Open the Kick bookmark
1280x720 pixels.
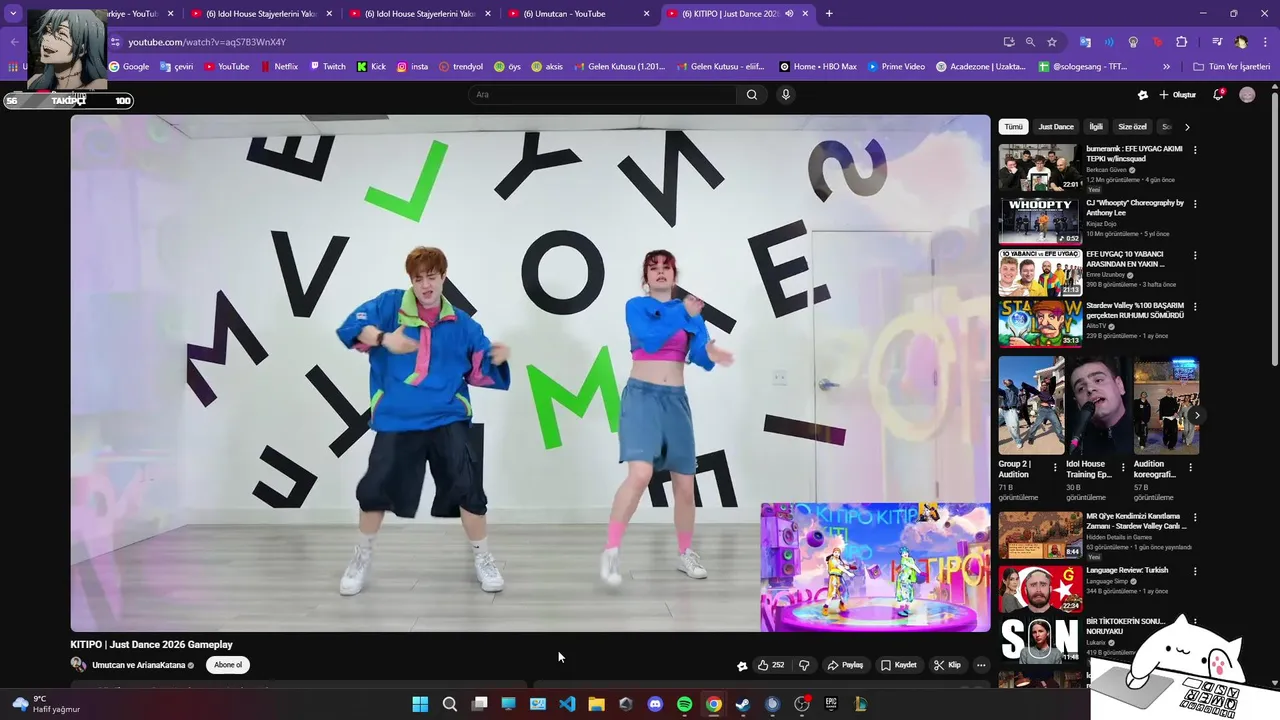pos(371,67)
